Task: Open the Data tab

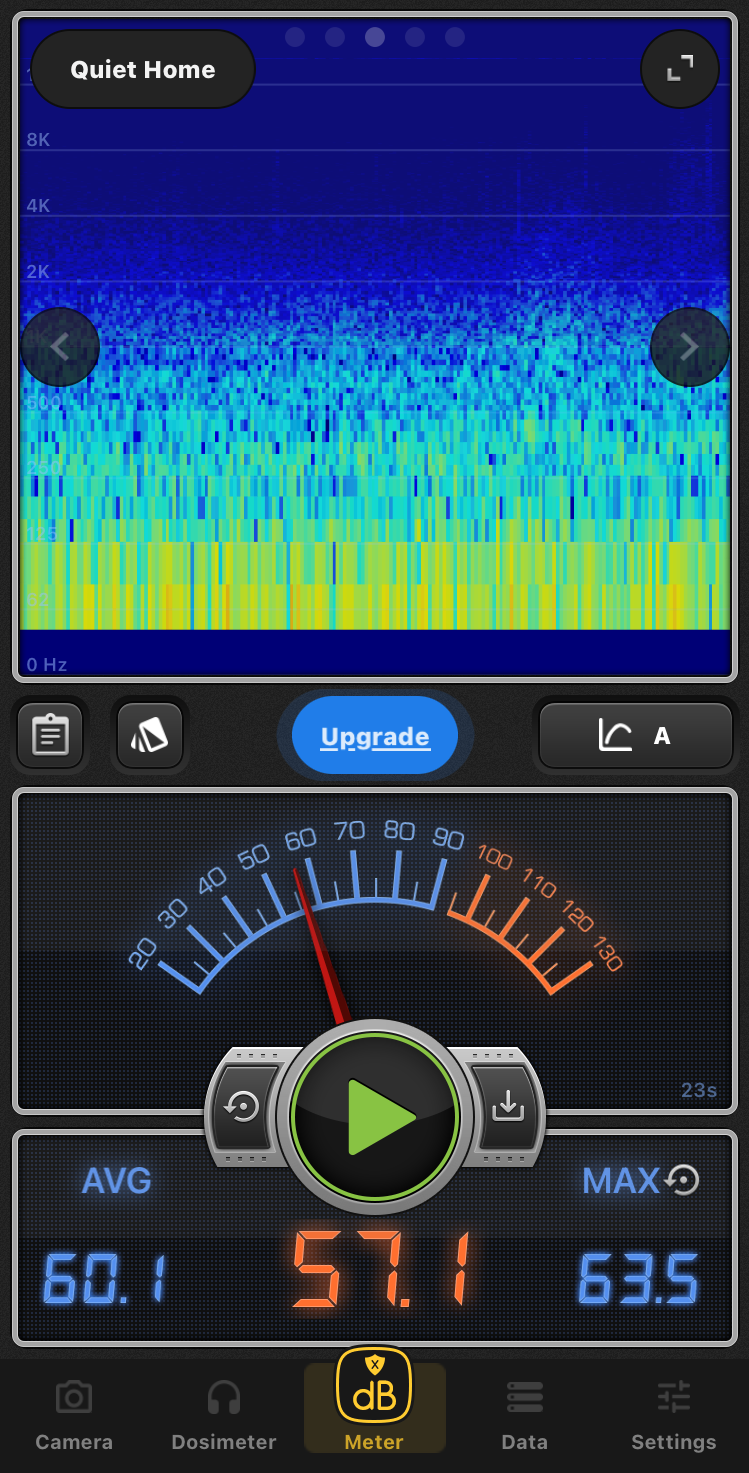Action: [524, 1415]
